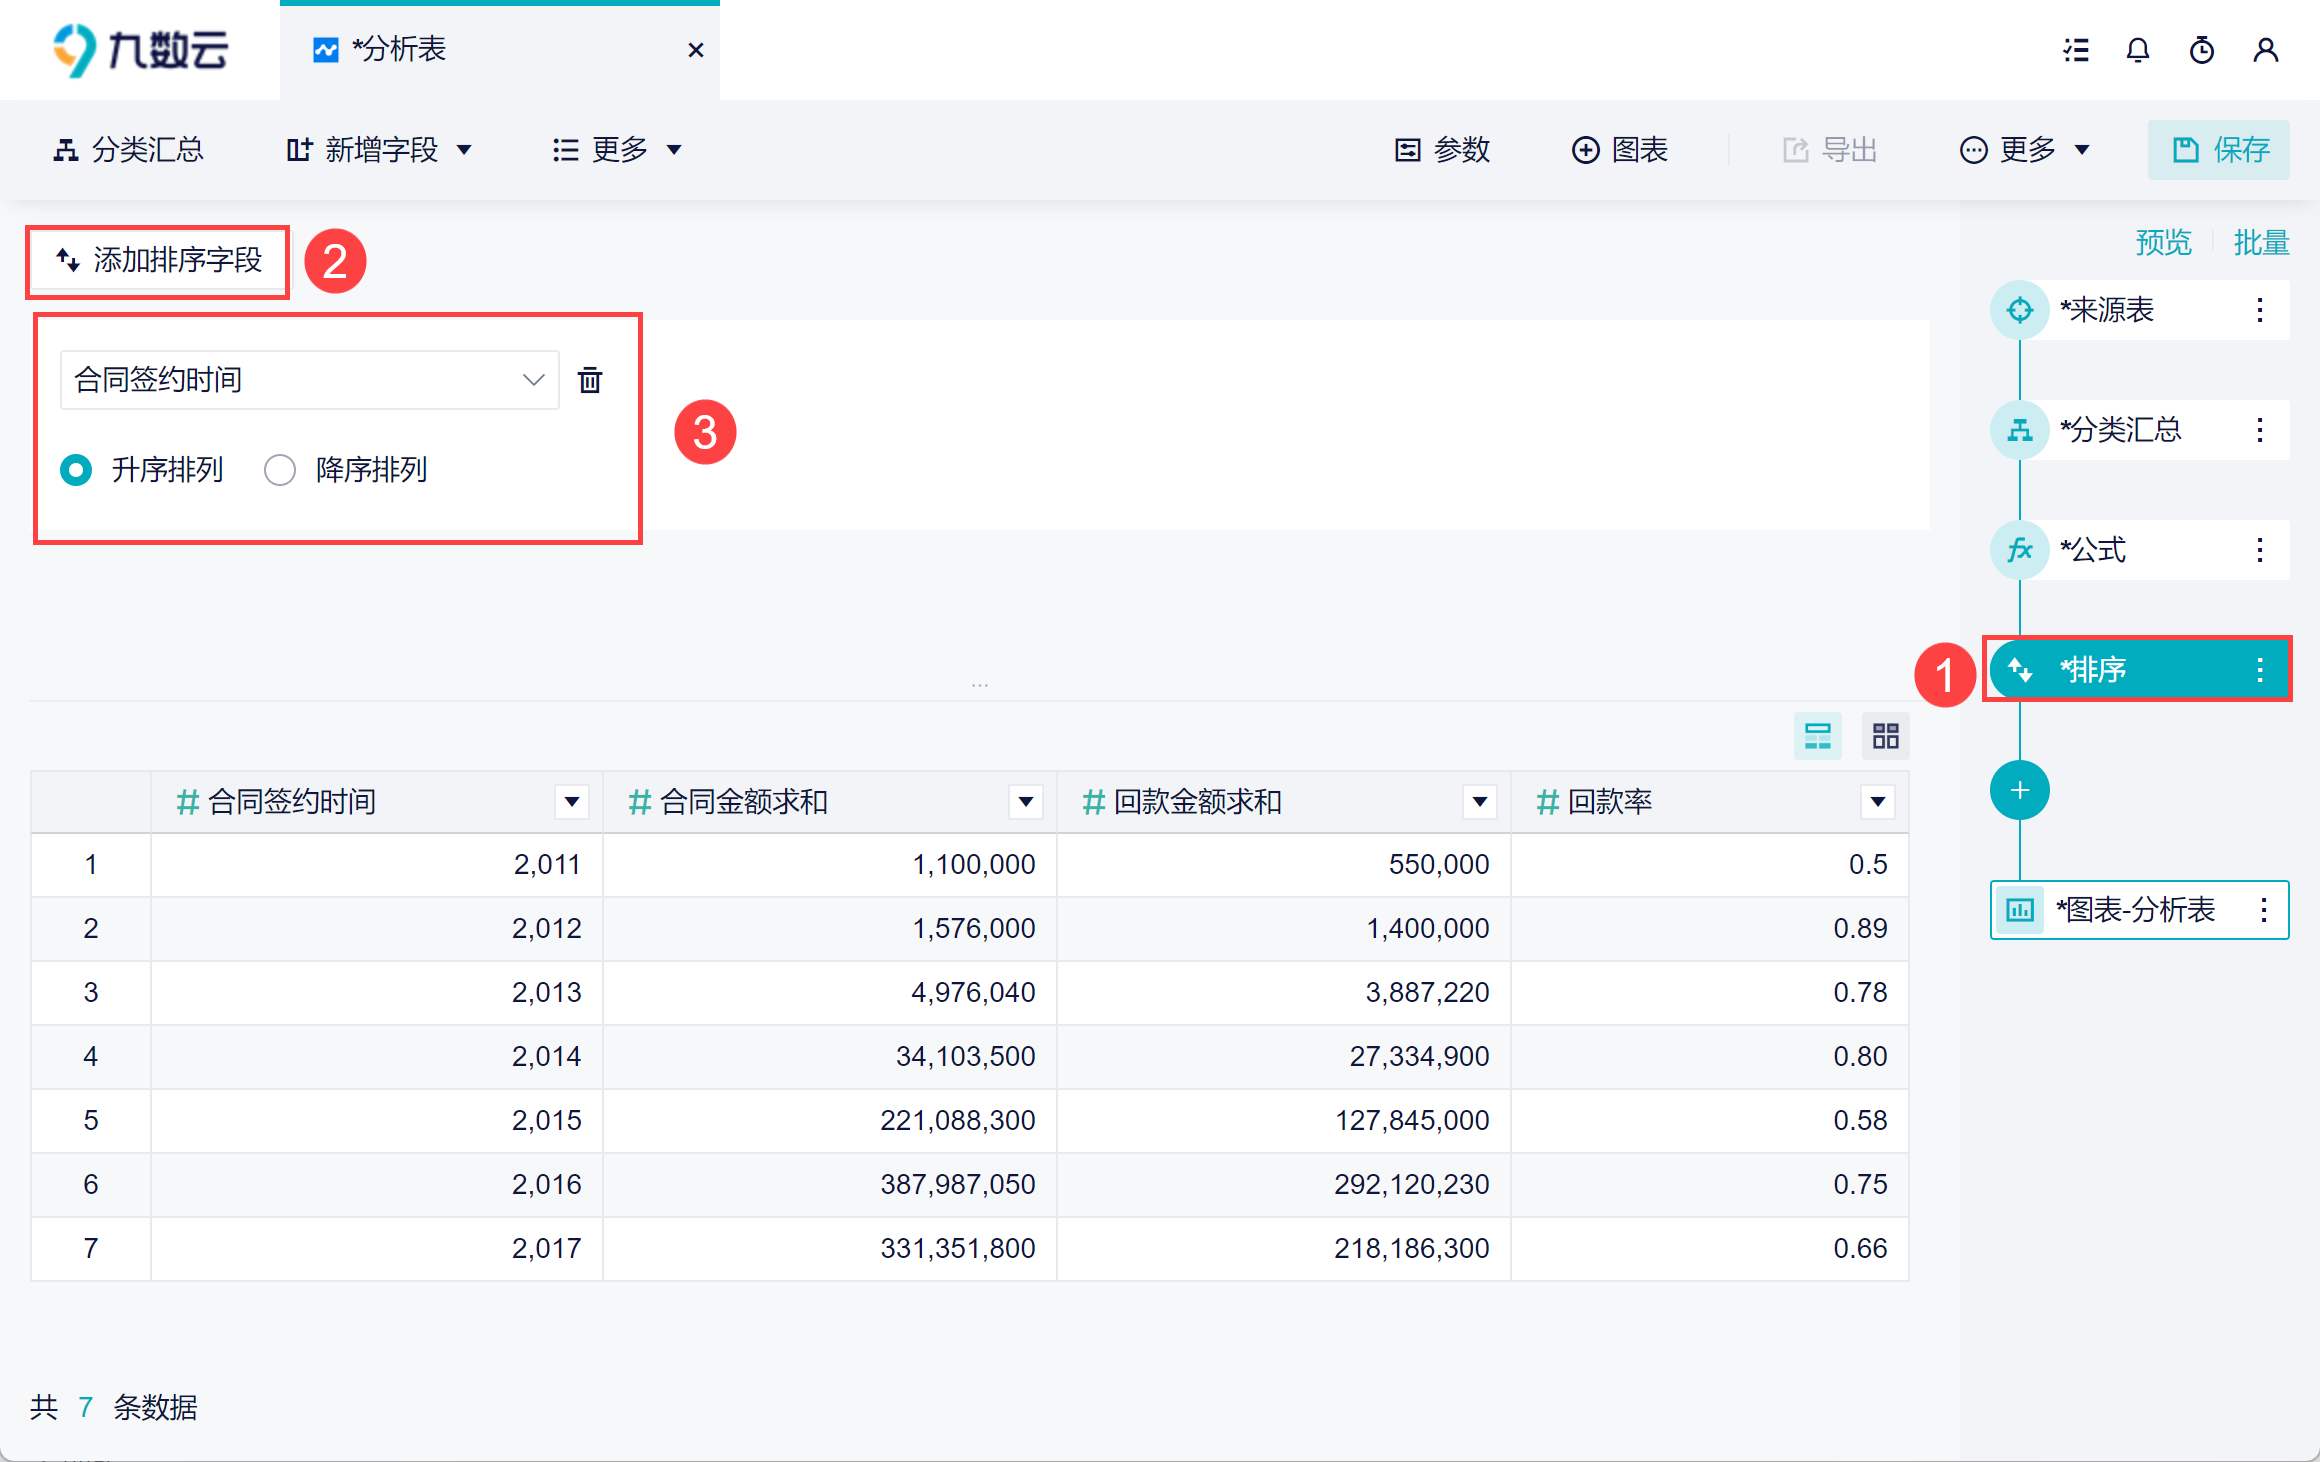Image resolution: width=2320 pixels, height=1462 pixels.
Task: Open the notification bell
Action: [2138, 50]
